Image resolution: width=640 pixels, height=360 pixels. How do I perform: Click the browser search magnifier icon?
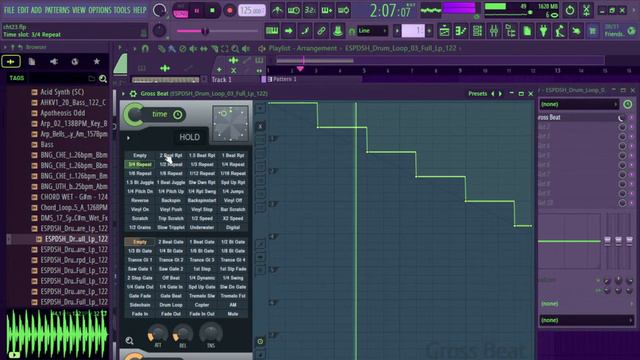pos(103,78)
